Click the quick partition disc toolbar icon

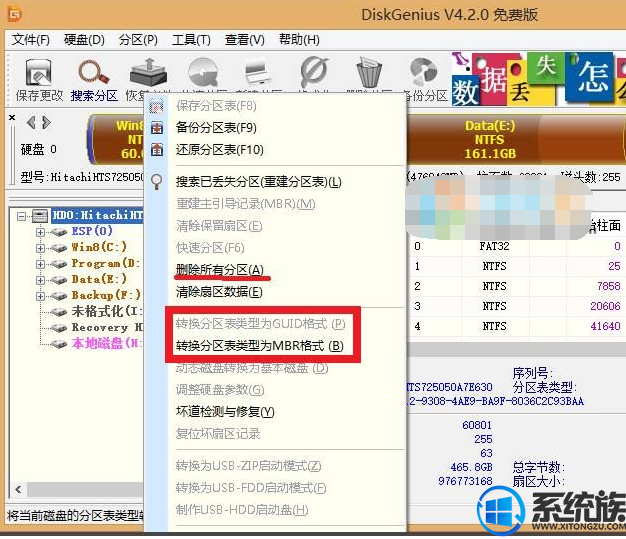[x=204, y=72]
